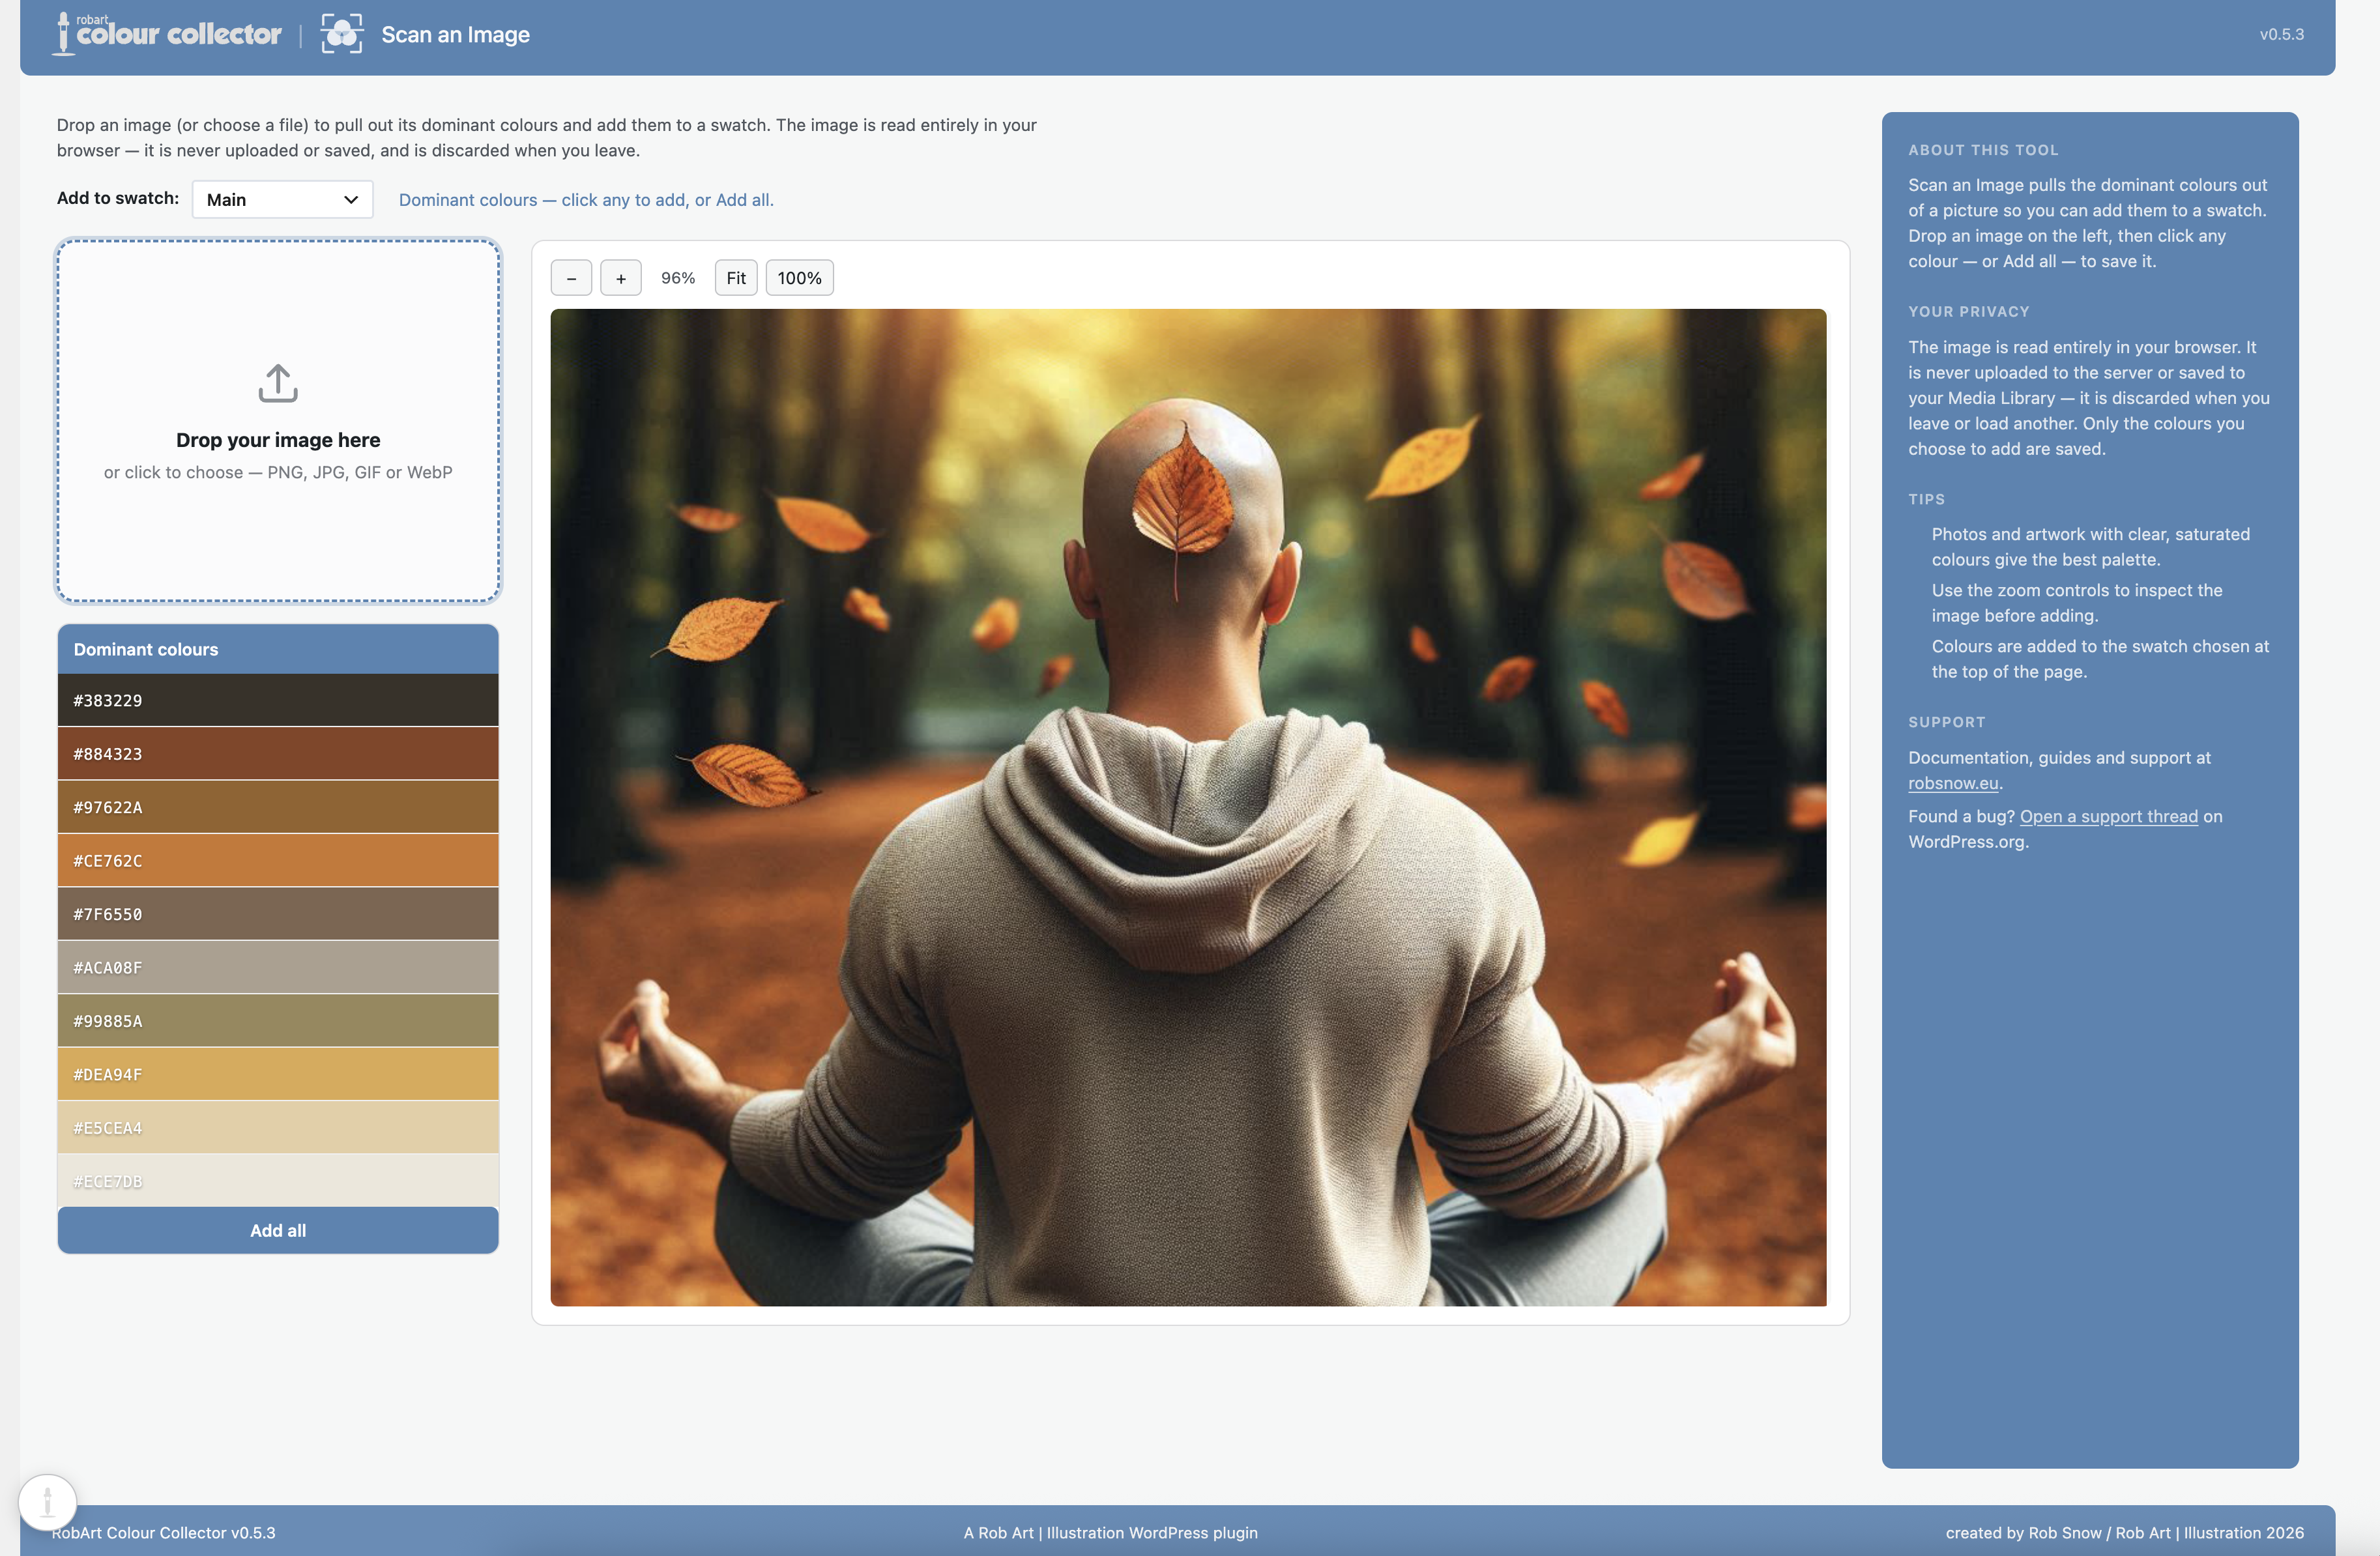
Task: Click the Colour Collector pipette logo
Action: pos(167,34)
